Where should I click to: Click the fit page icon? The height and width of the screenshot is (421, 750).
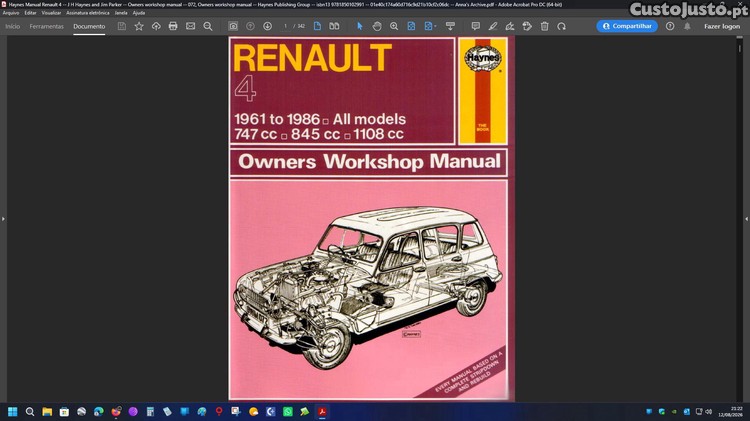(x=411, y=26)
